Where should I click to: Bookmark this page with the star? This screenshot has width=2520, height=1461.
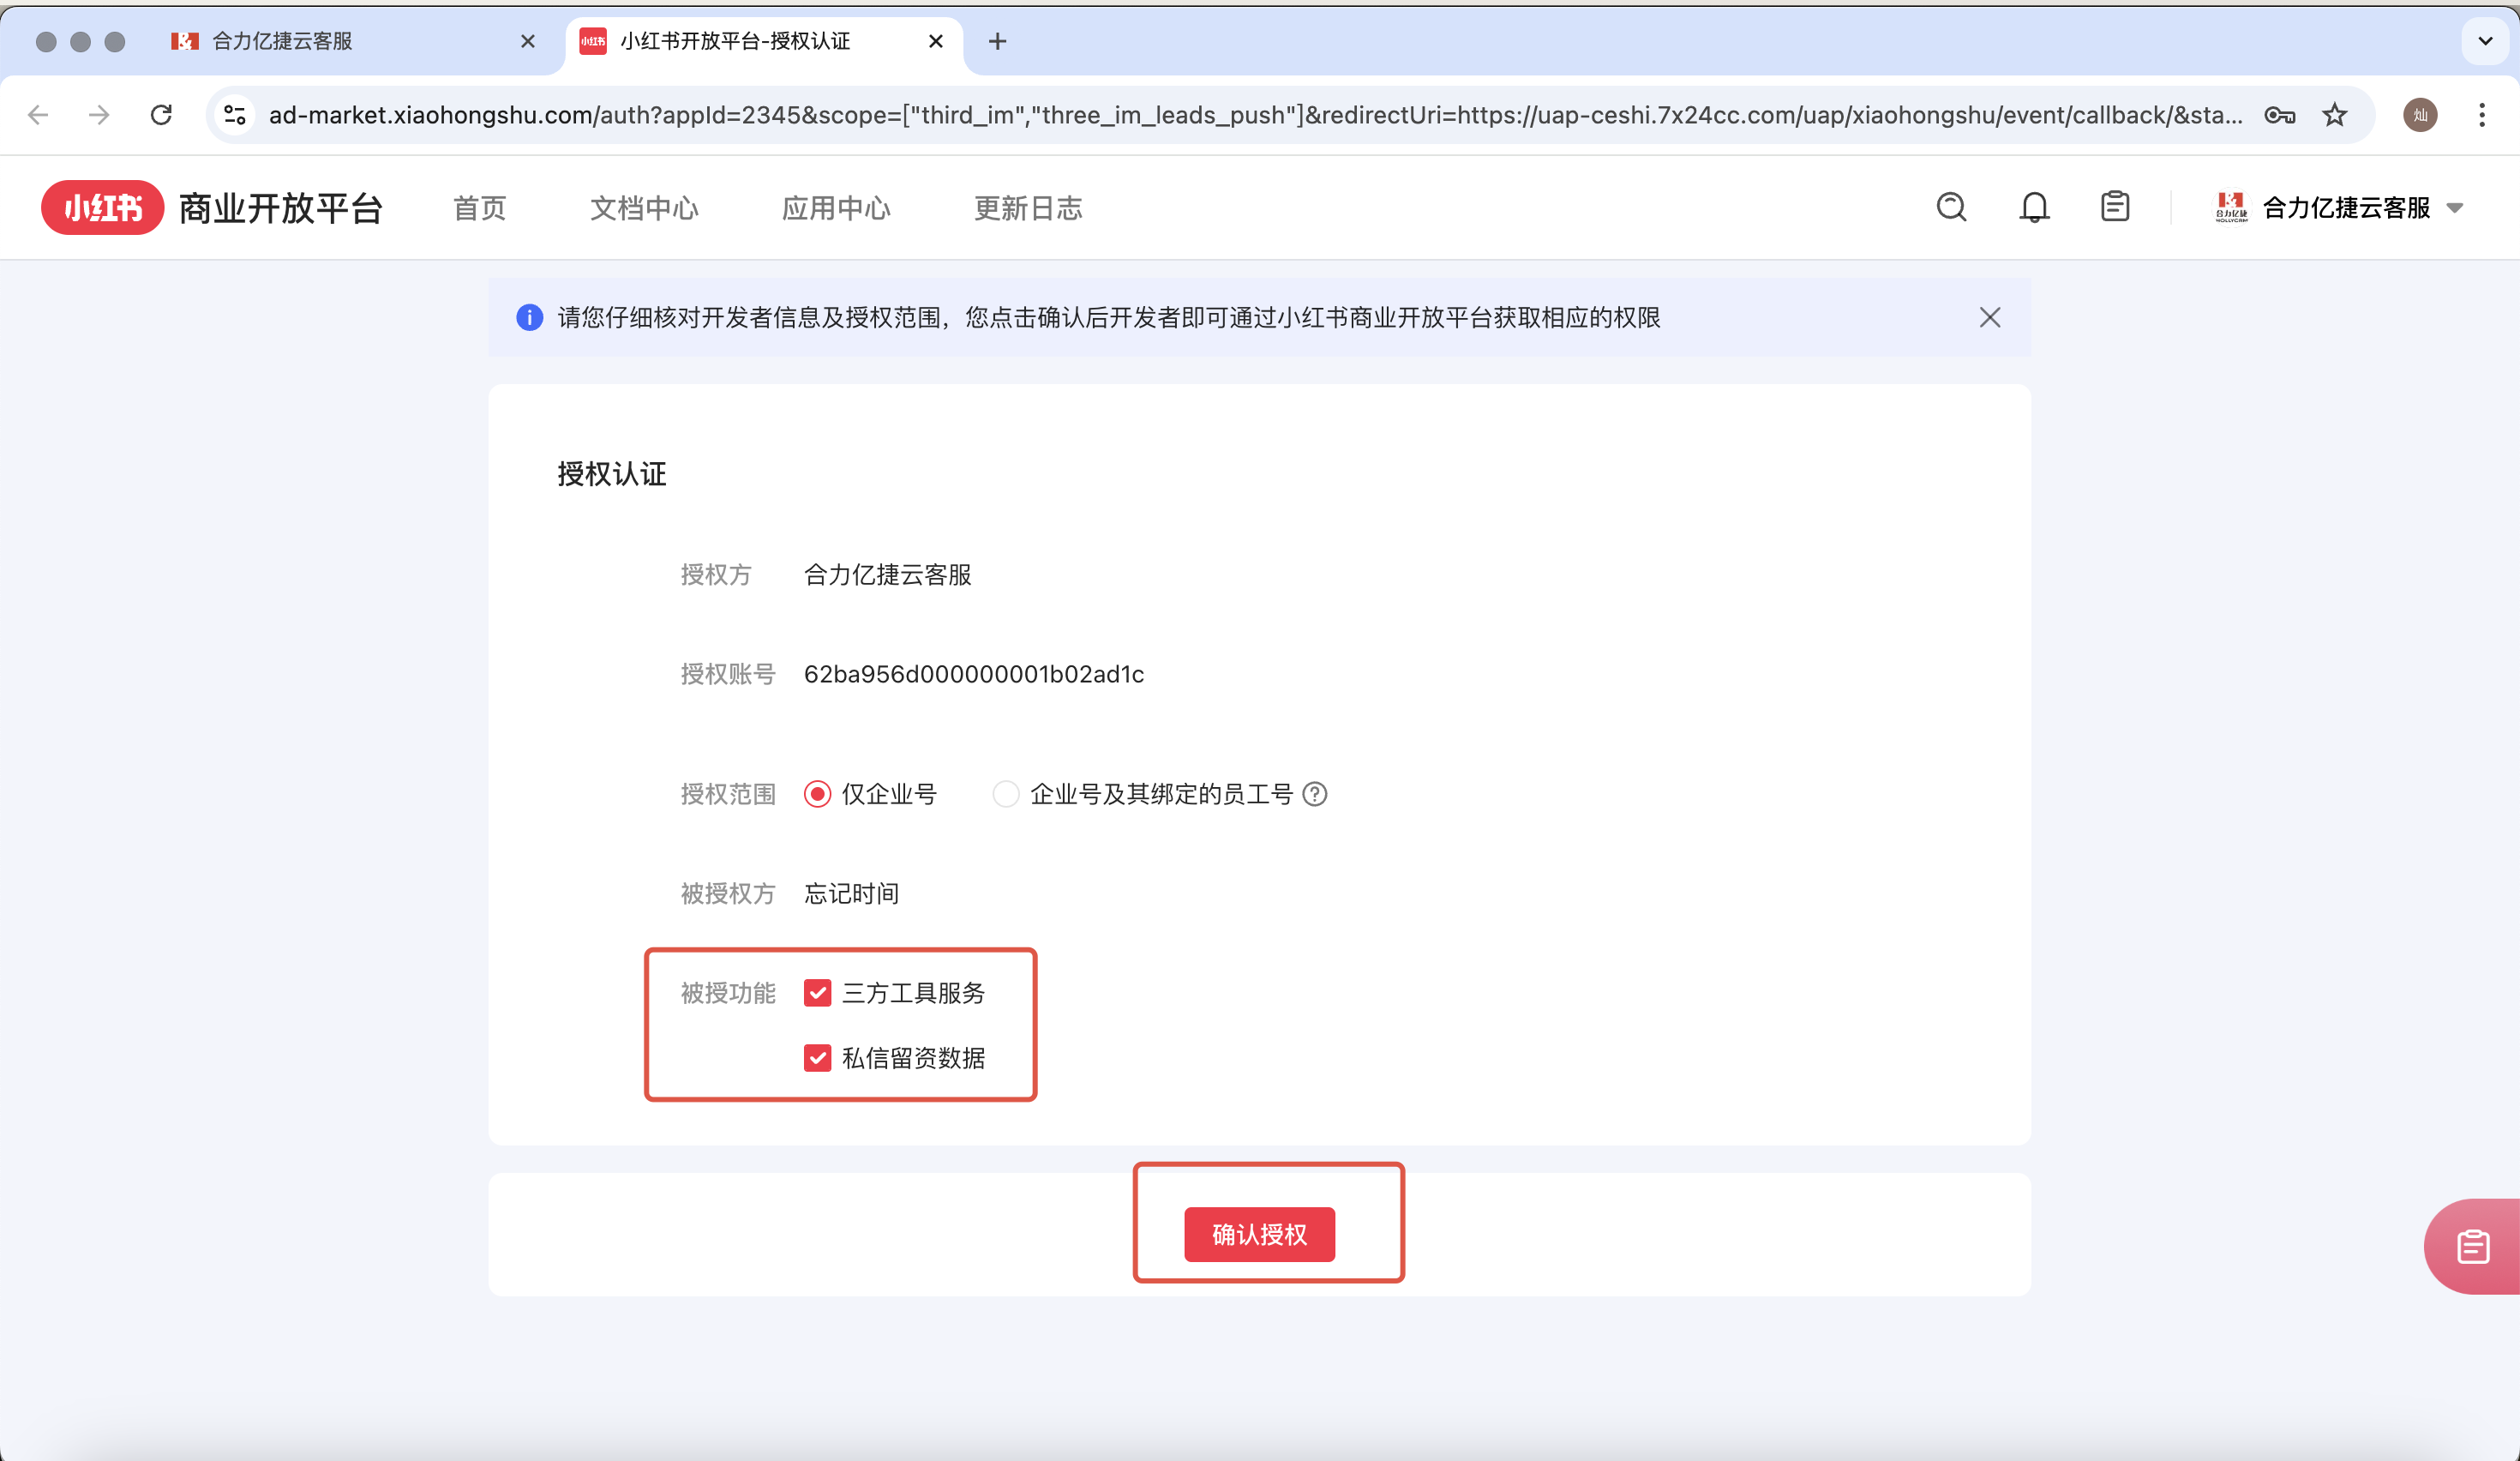click(2334, 115)
